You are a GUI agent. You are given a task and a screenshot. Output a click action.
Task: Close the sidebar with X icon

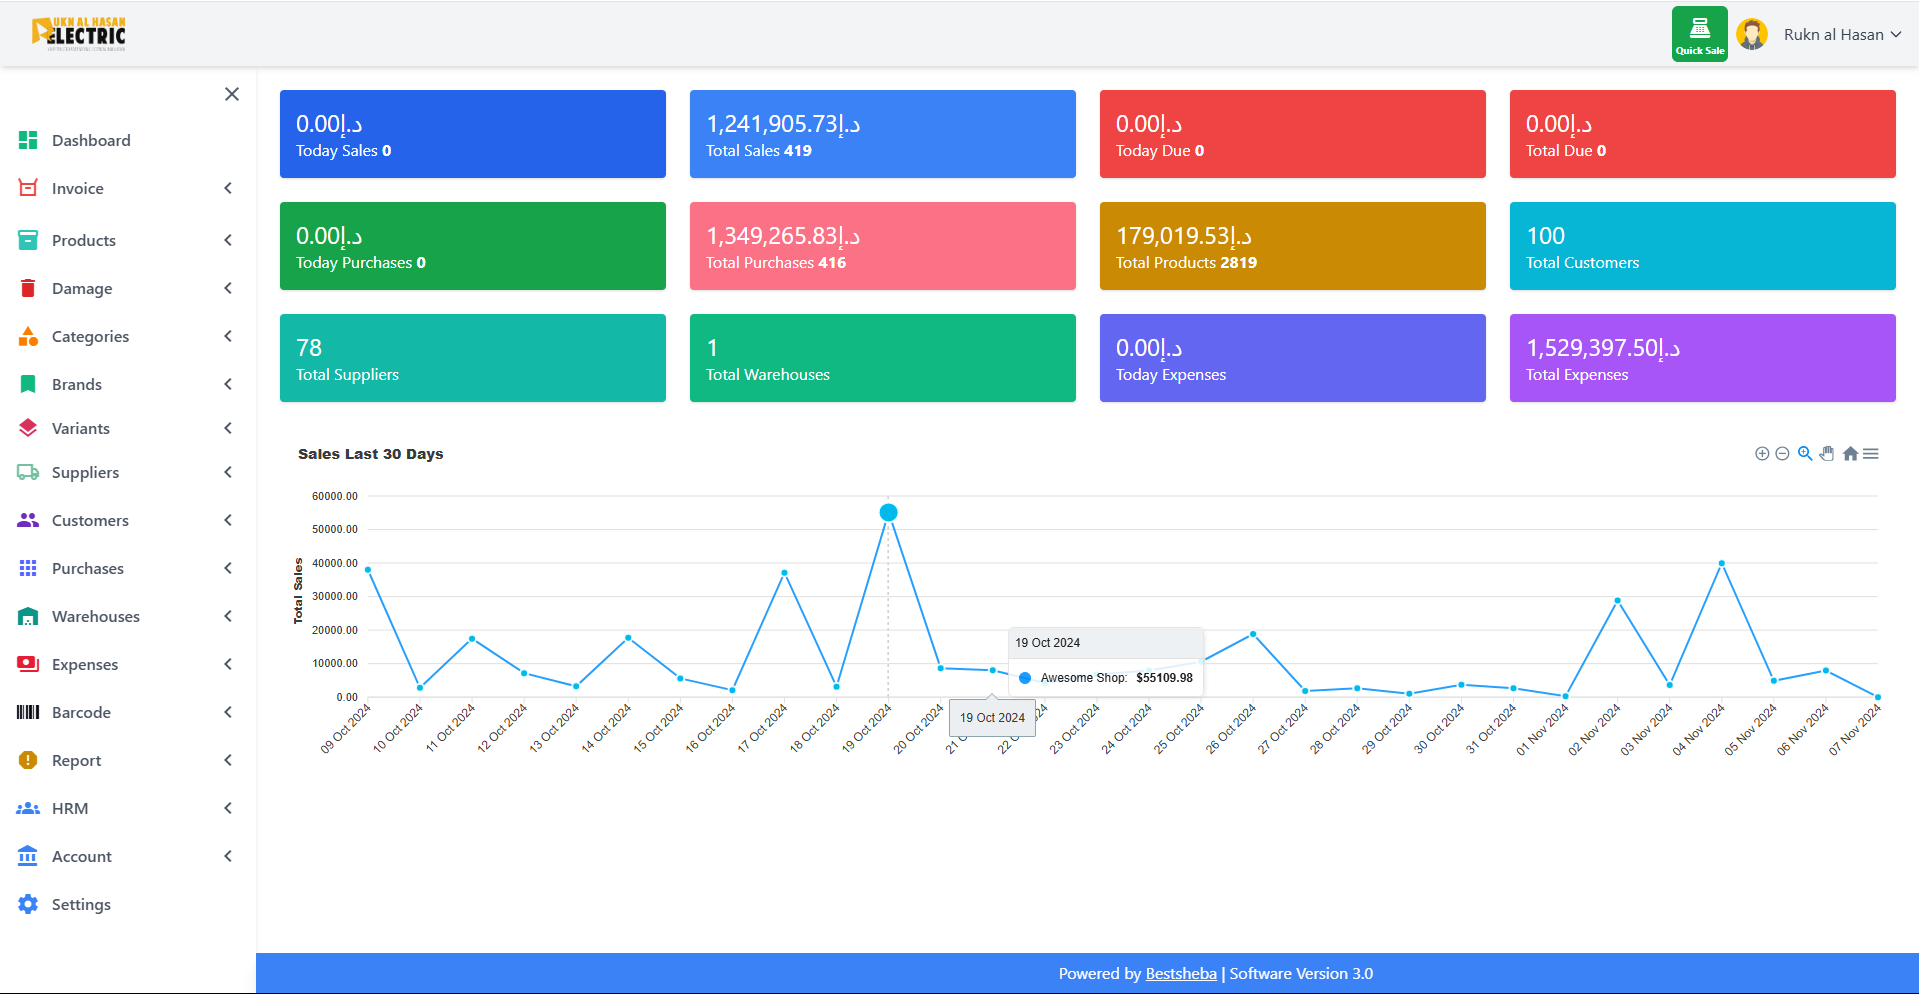[232, 94]
